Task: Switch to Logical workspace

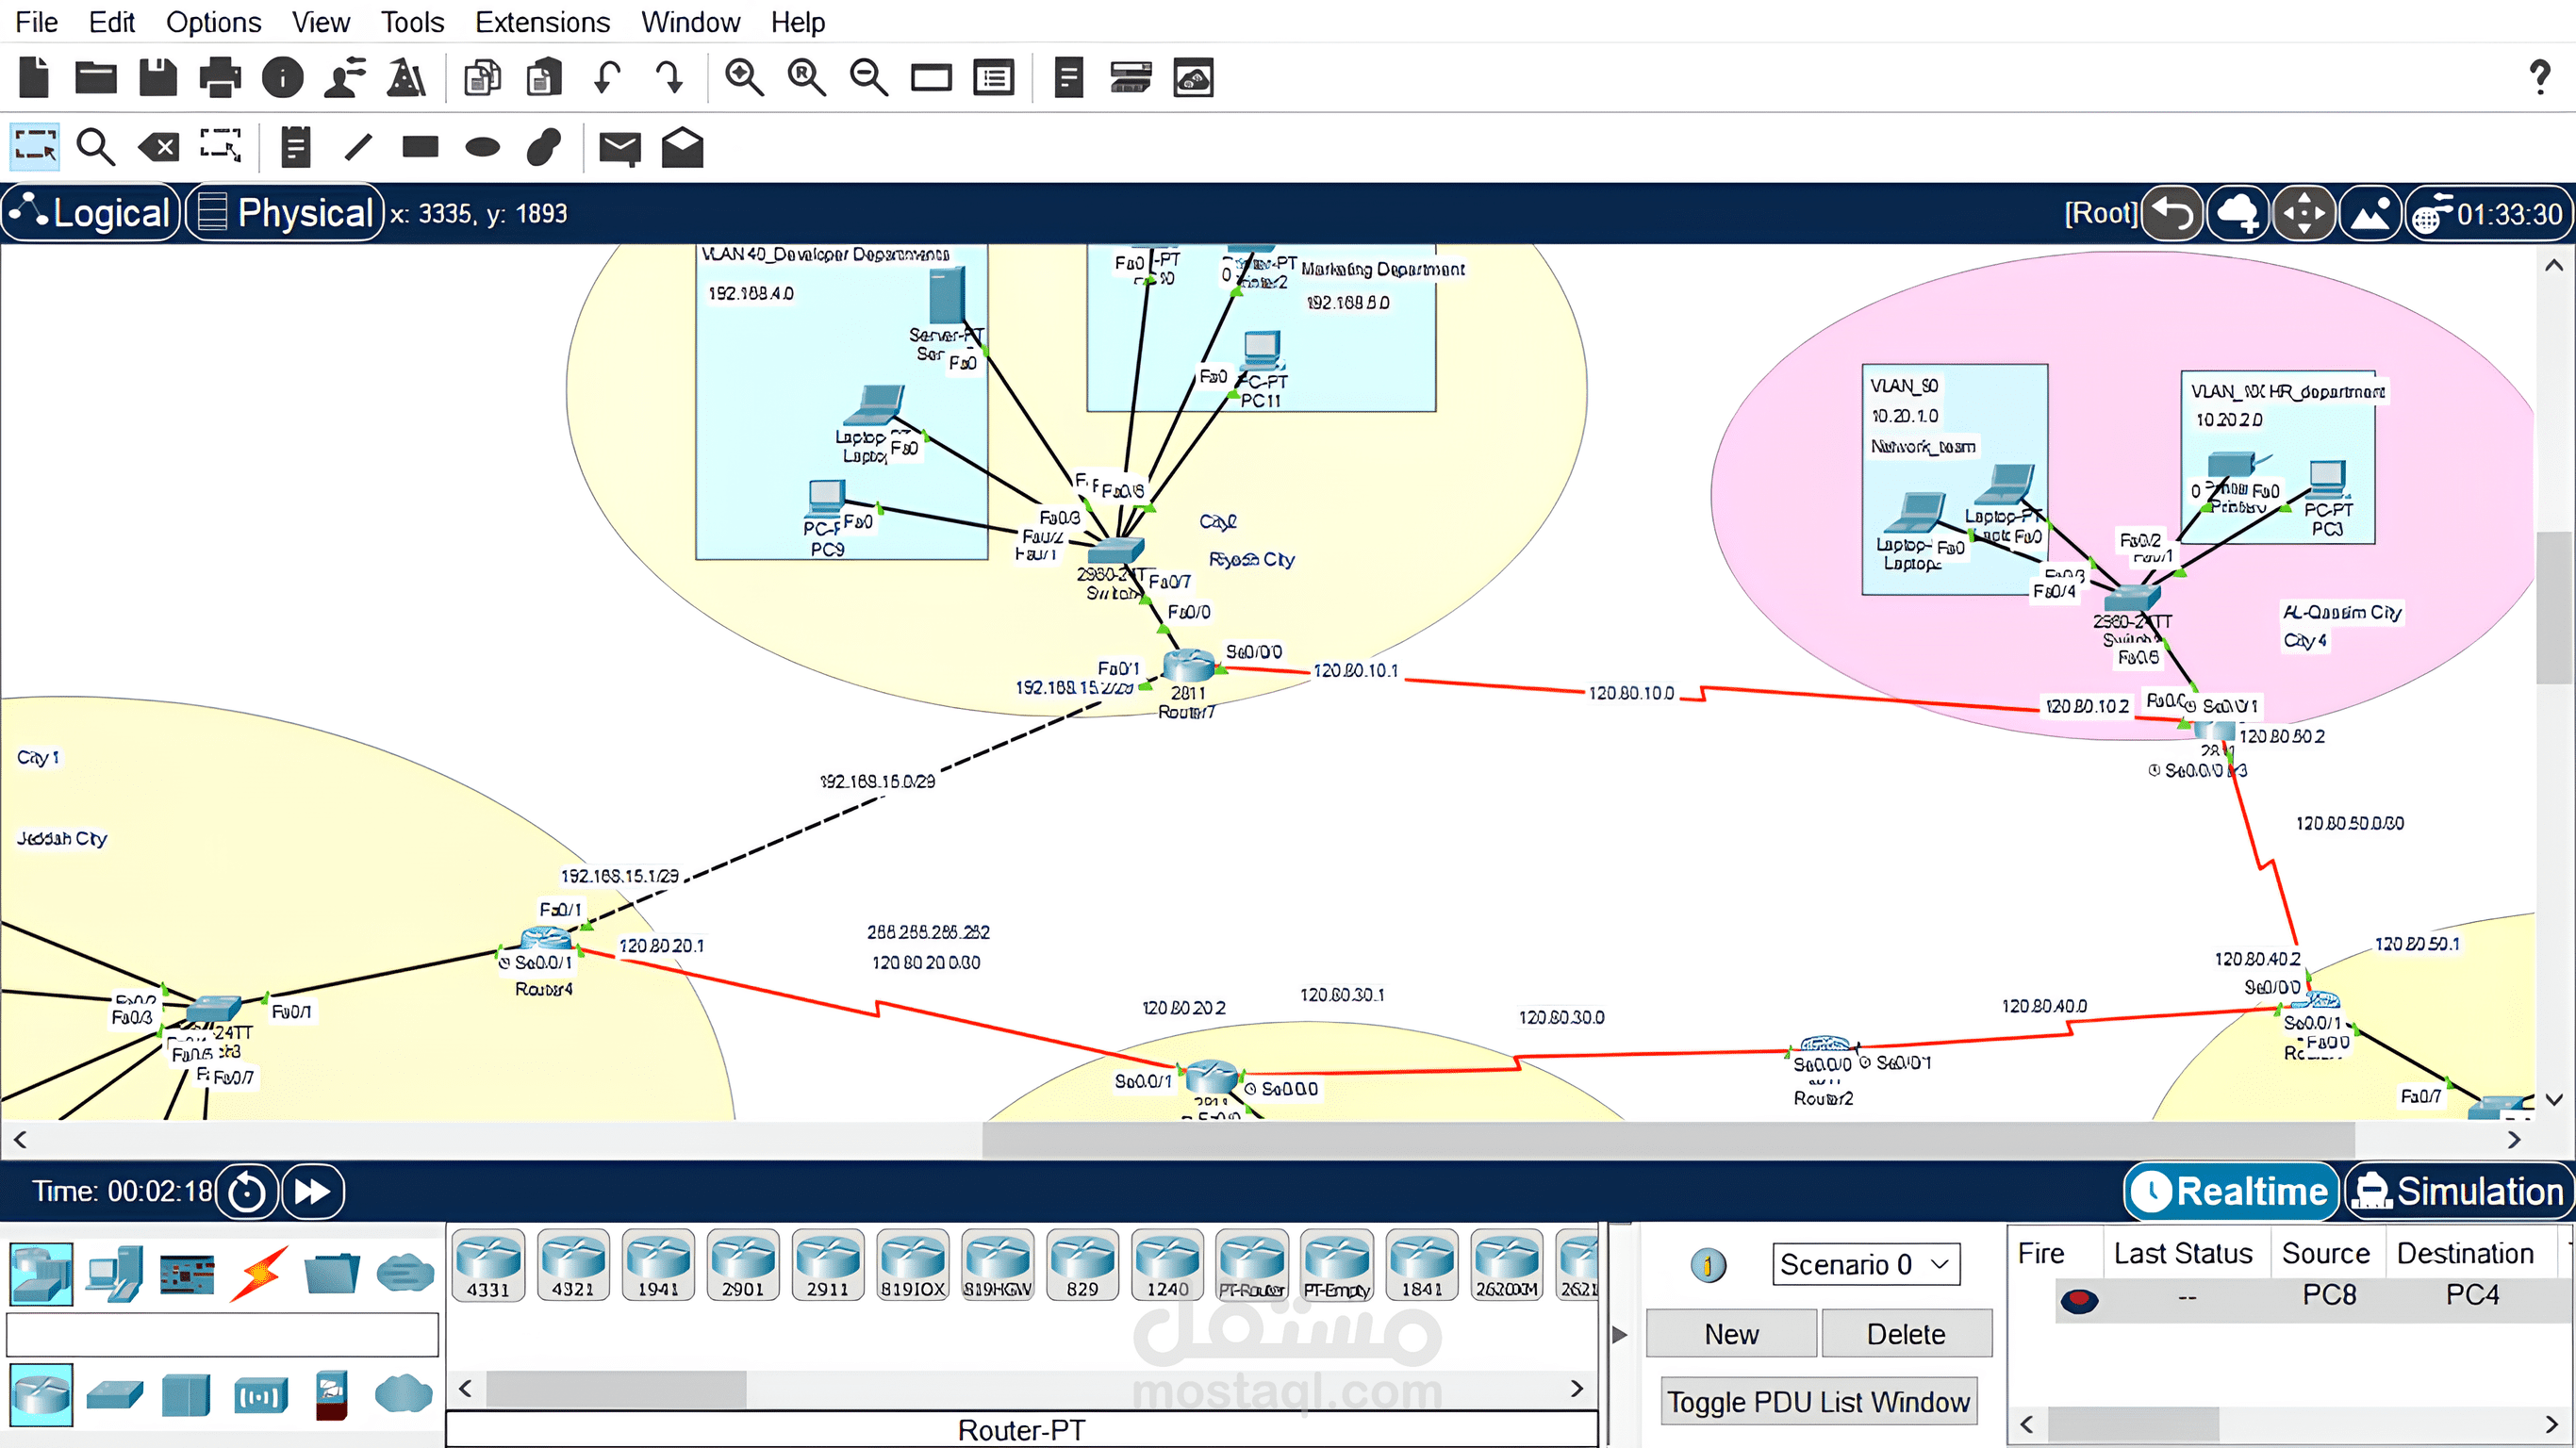Action: point(92,213)
